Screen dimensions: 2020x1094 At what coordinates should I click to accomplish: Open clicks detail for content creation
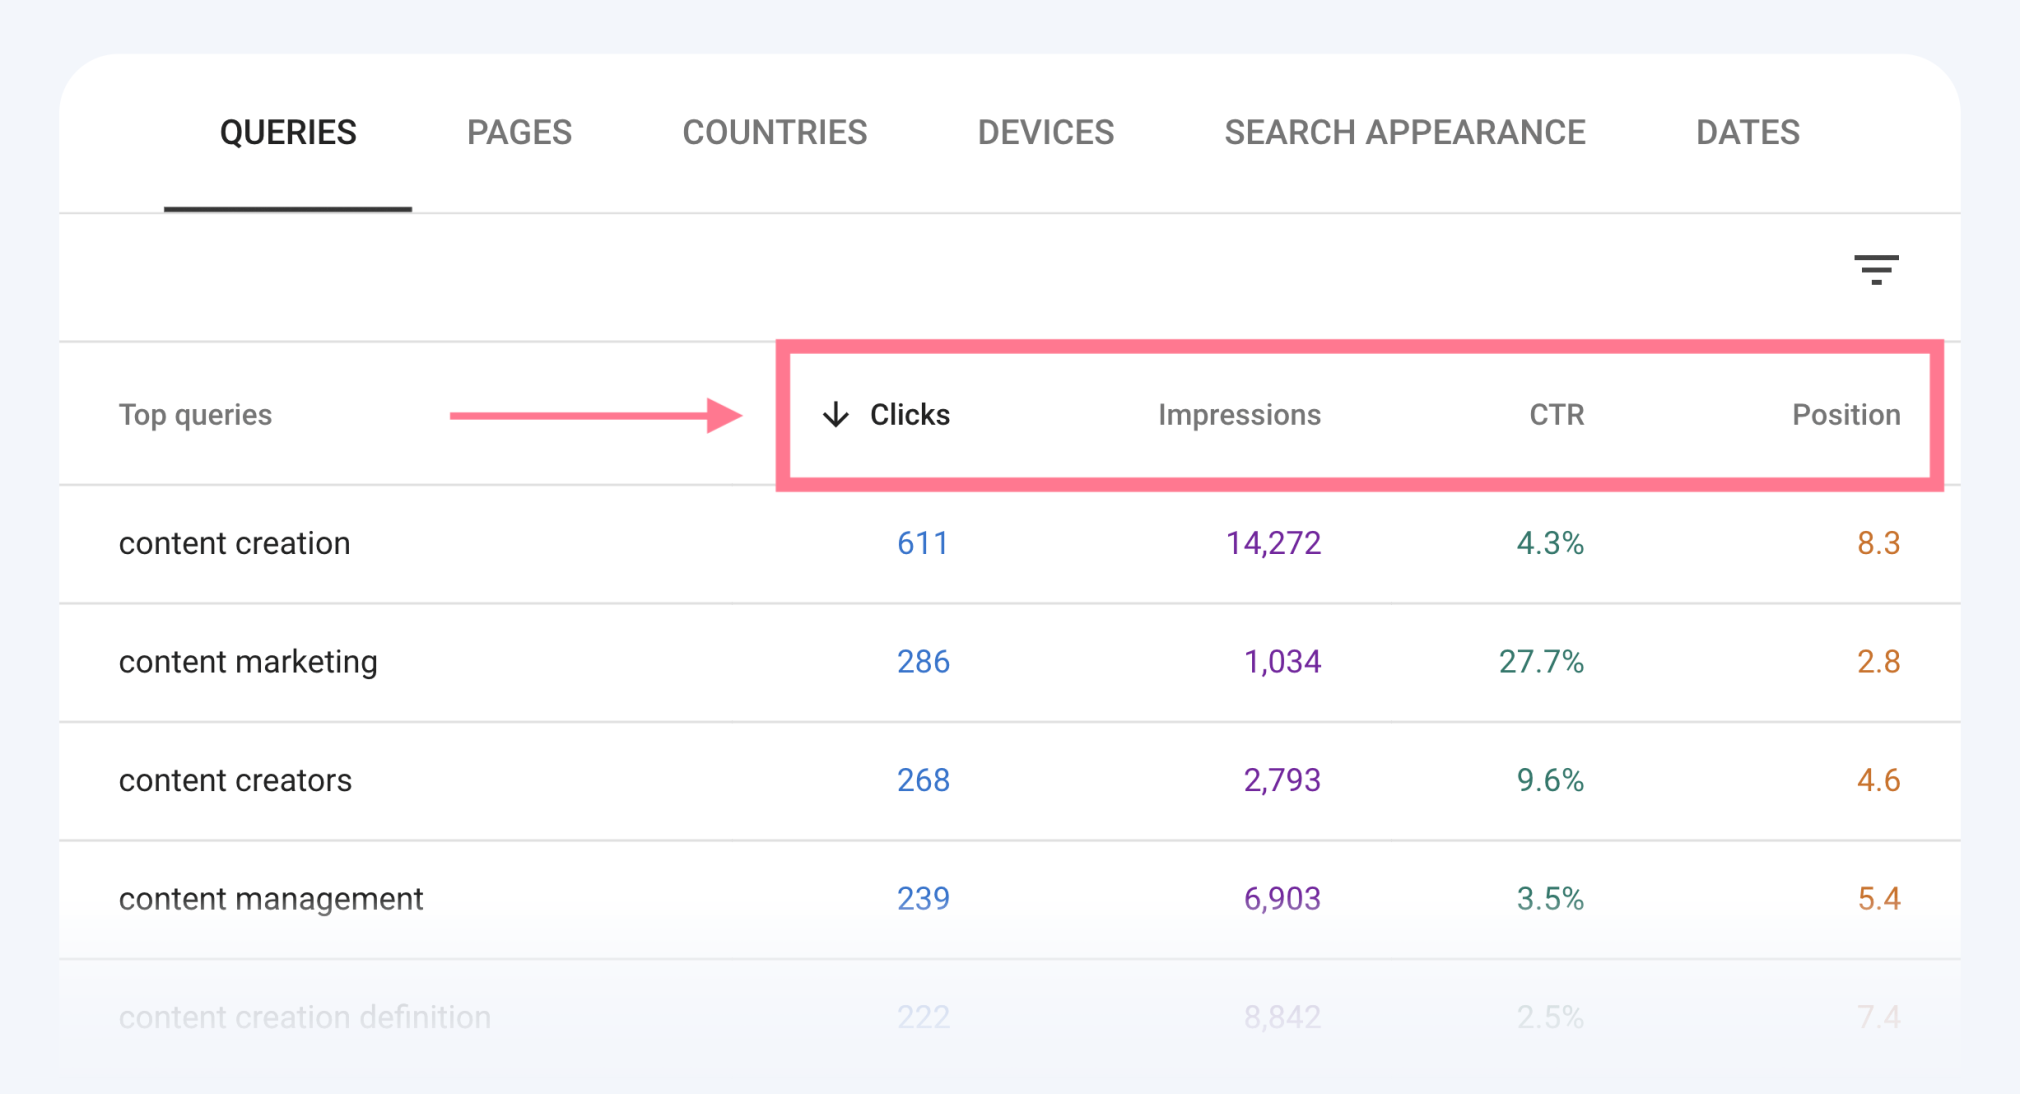(922, 543)
